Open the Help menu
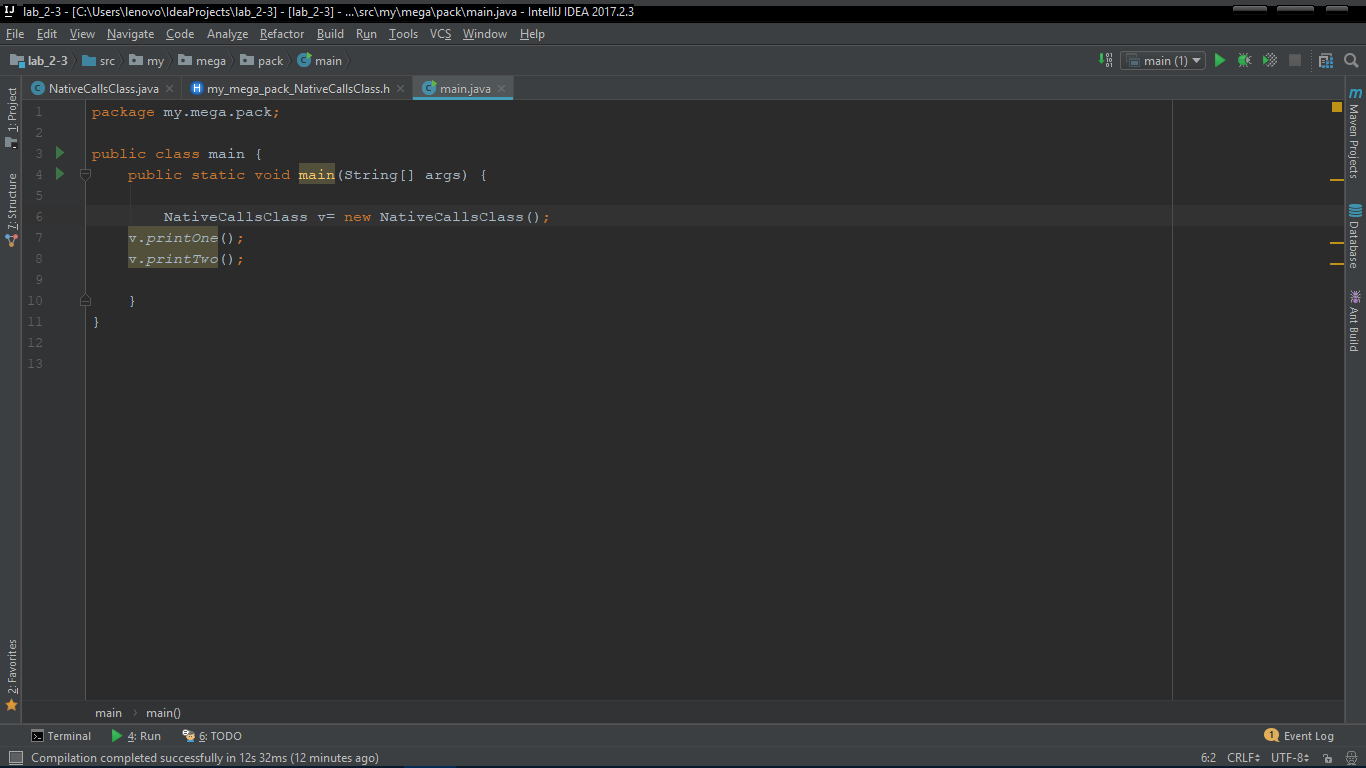 [x=532, y=34]
